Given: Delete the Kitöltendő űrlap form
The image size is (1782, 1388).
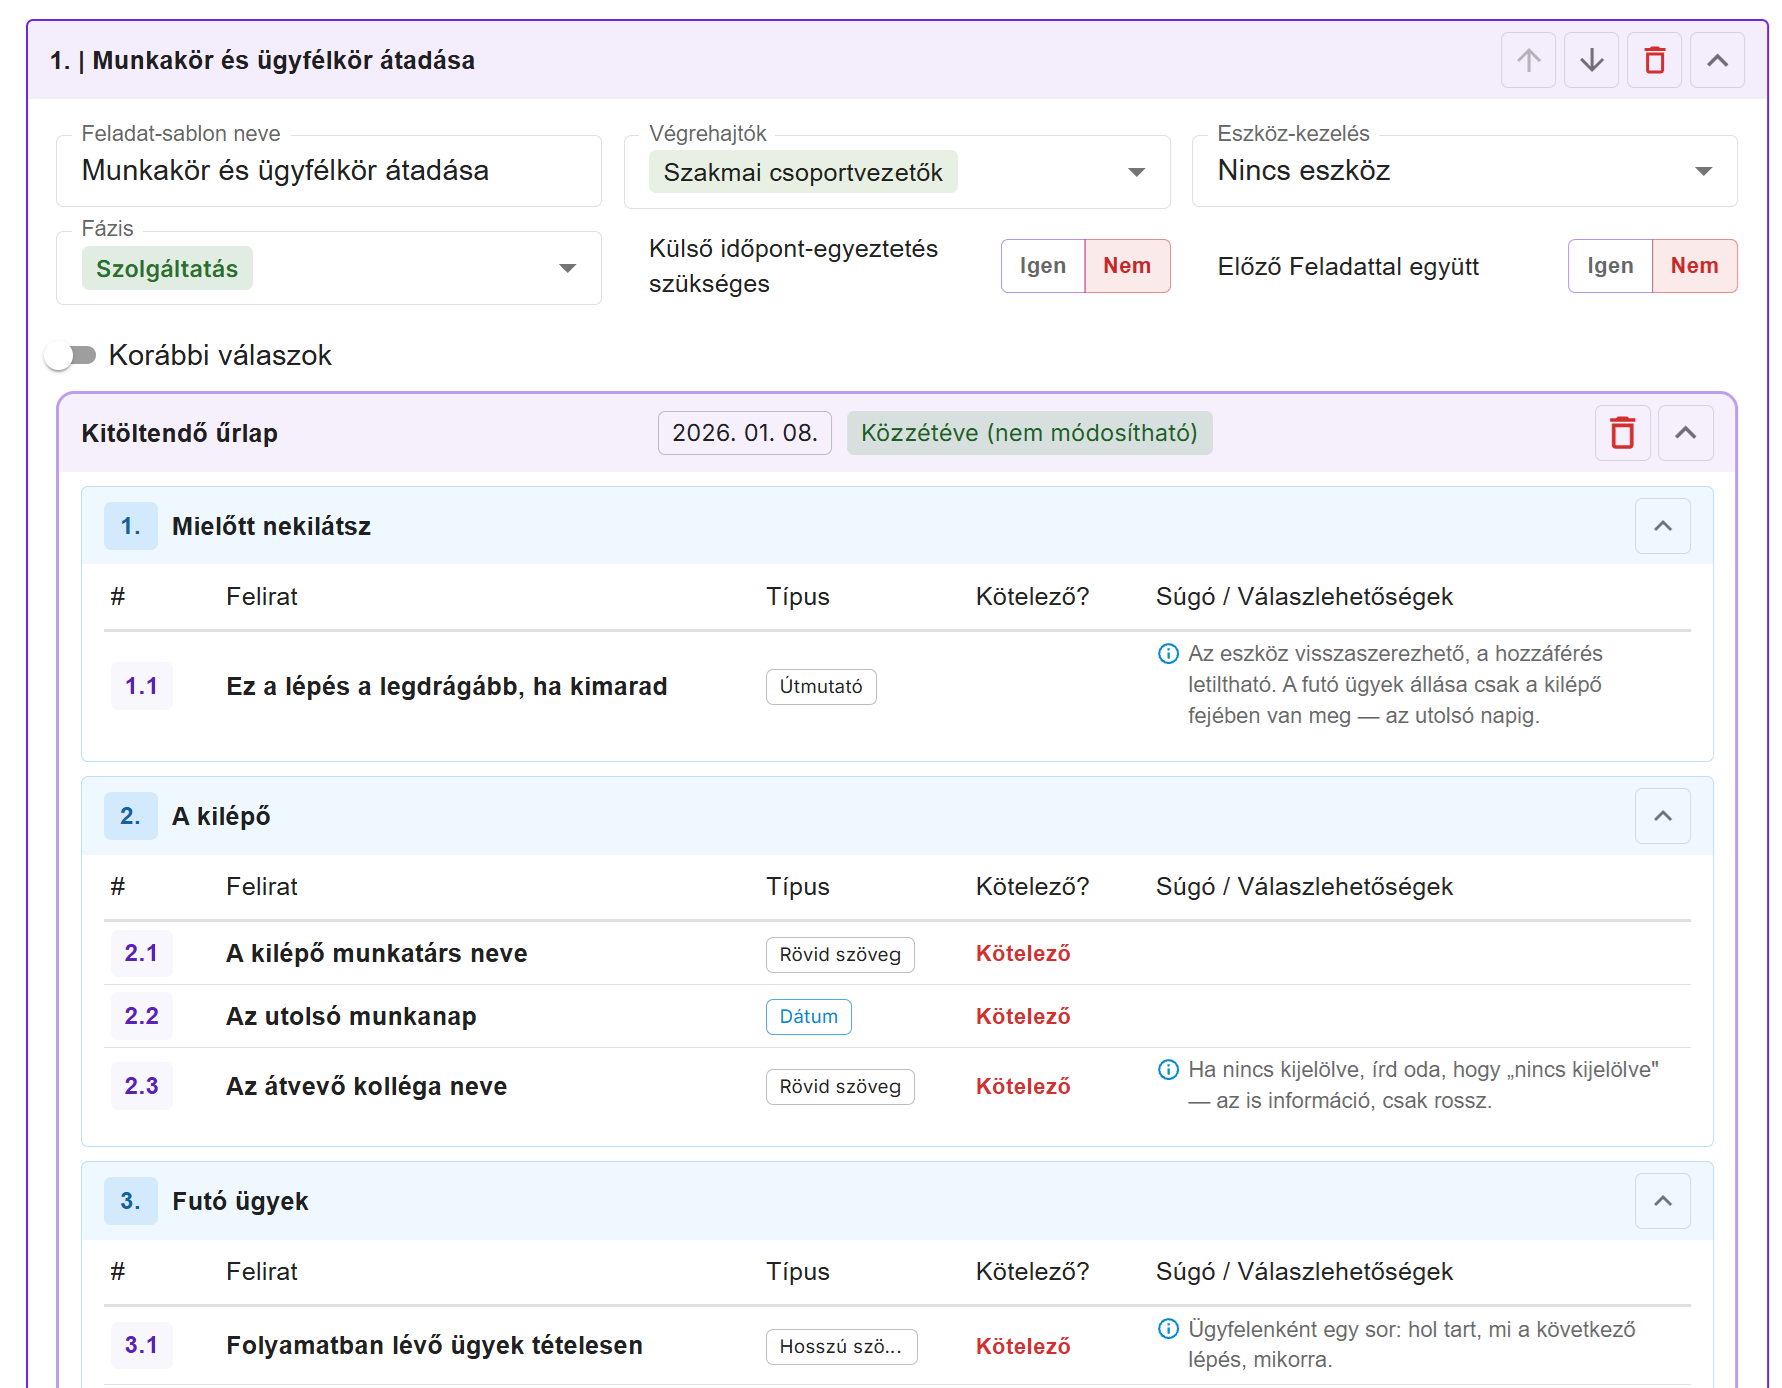Looking at the screenshot, I should (x=1622, y=433).
